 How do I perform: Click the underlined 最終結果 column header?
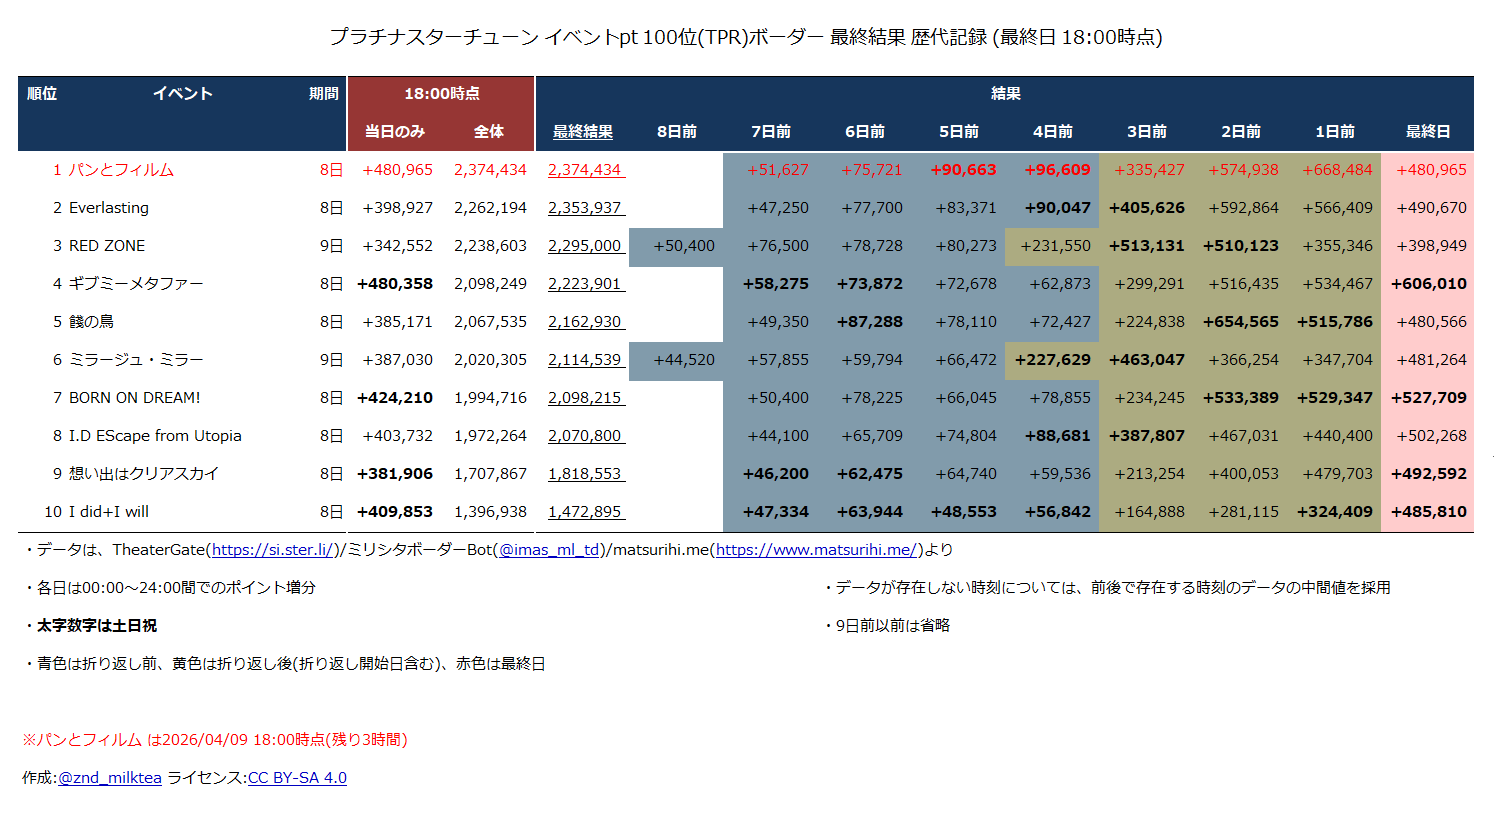(583, 132)
